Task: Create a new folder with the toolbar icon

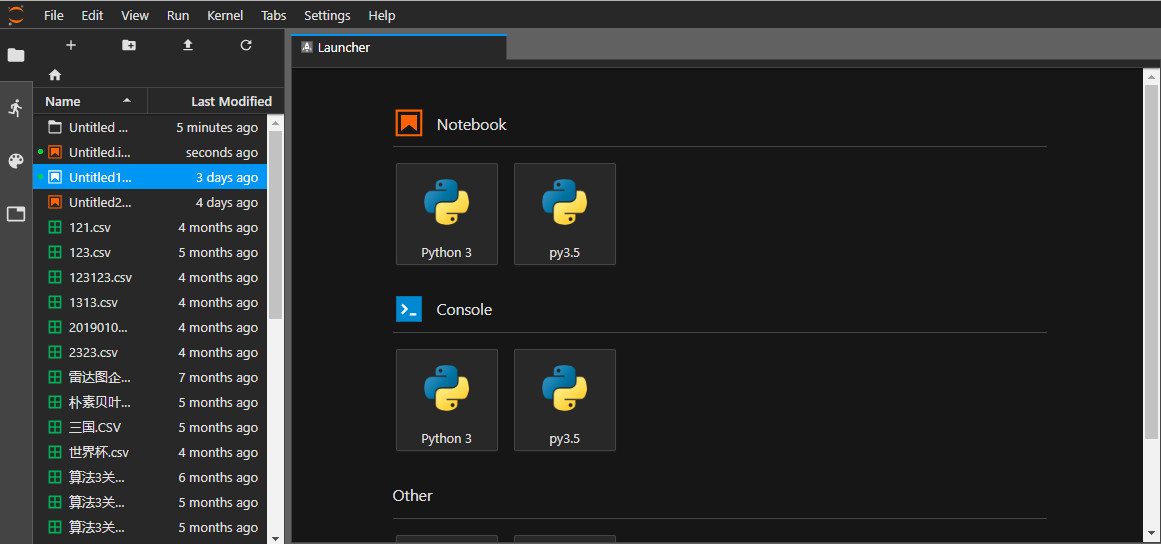Action: pyautogui.click(x=129, y=45)
